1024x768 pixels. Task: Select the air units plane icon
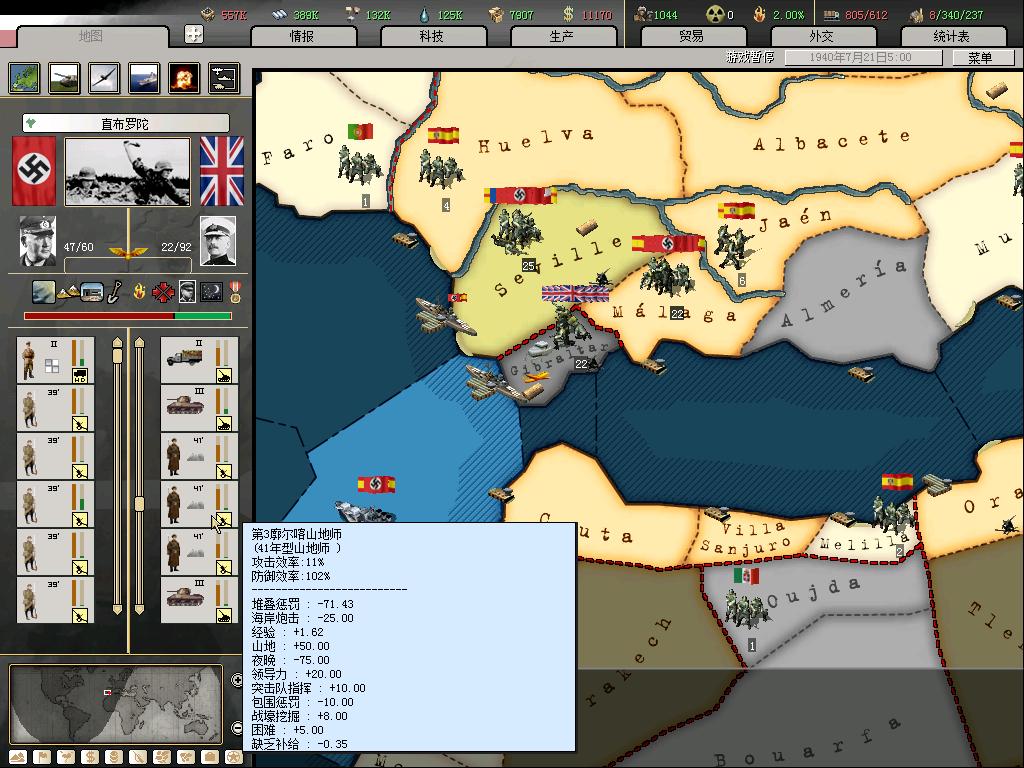click(x=104, y=78)
